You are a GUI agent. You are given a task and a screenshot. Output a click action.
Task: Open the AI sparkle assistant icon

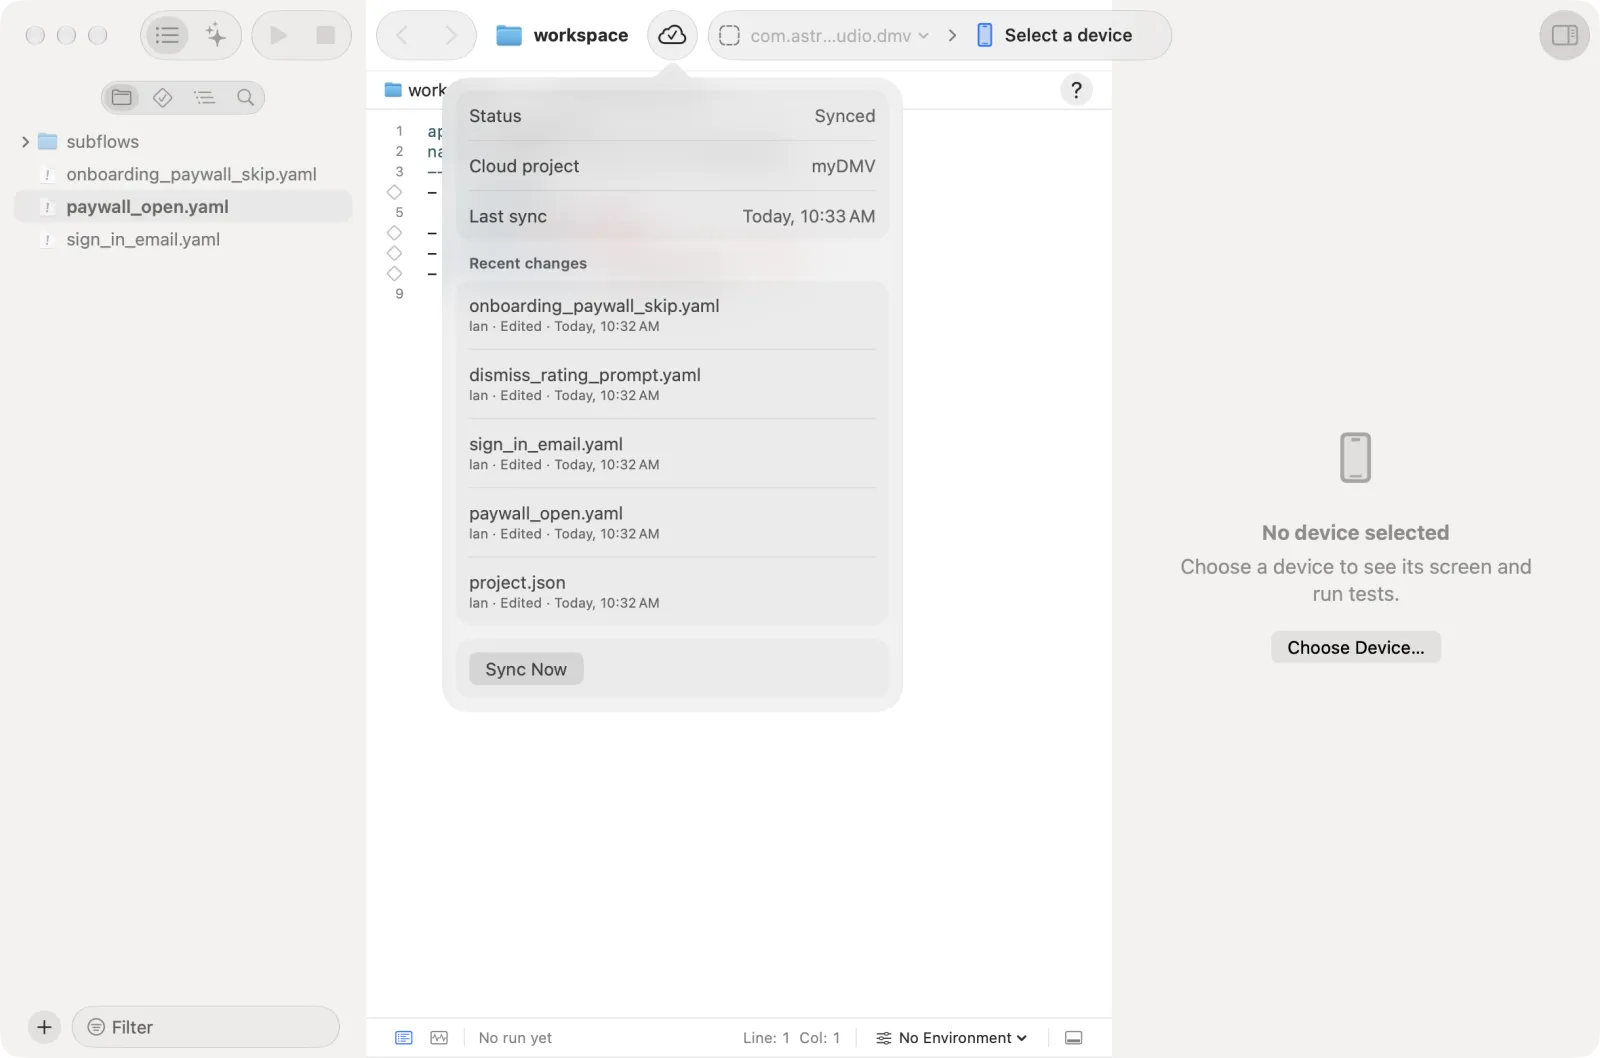click(216, 36)
